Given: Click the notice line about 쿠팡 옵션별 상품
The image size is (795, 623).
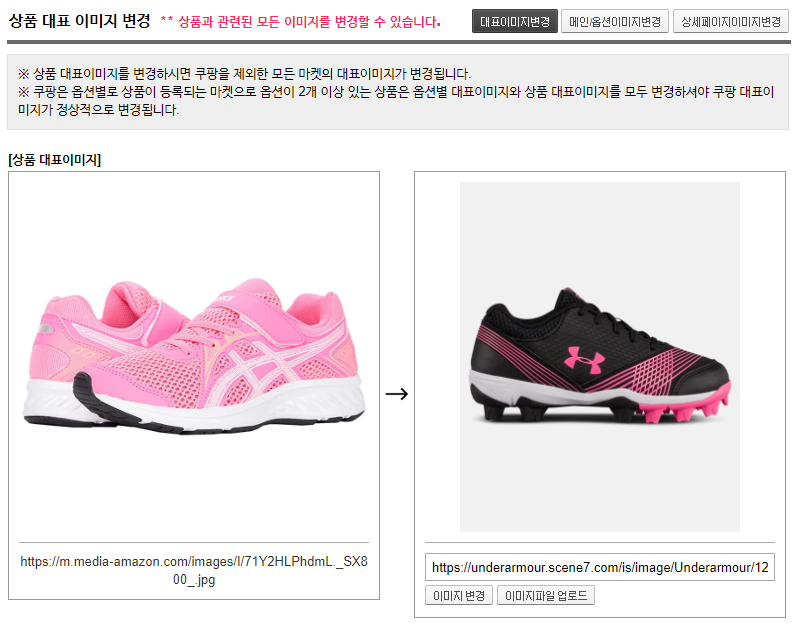Looking at the screenshot, I should (x=396, y=100).
